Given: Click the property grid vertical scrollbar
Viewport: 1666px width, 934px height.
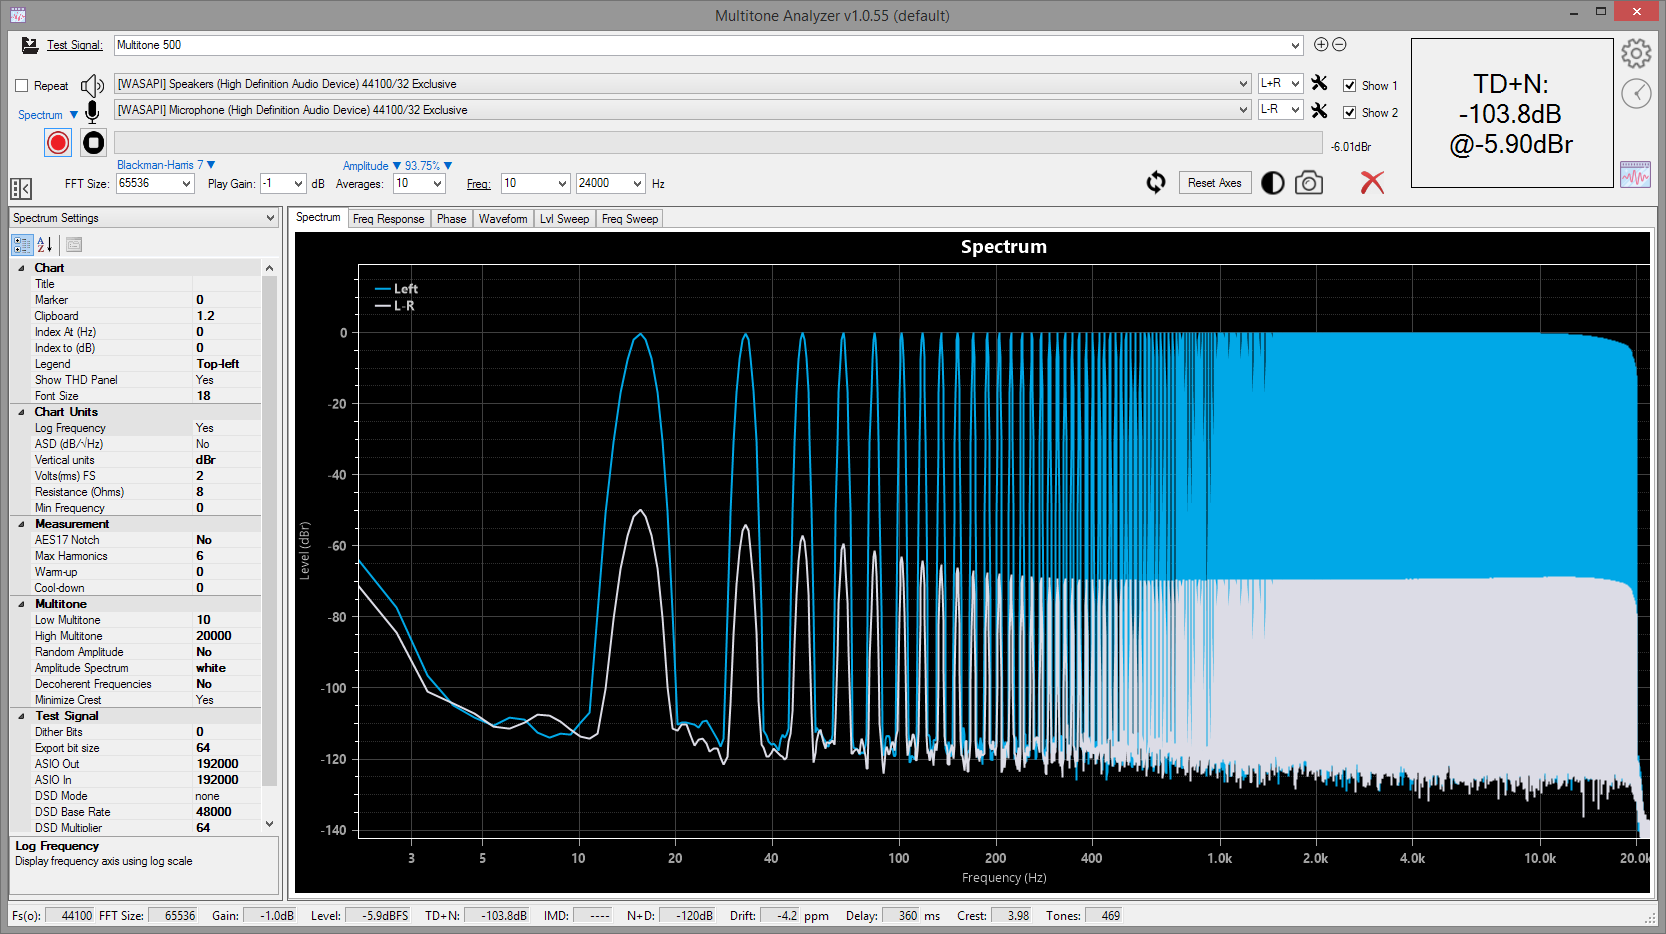Looking at the screenshot, I should pos(269,547).
